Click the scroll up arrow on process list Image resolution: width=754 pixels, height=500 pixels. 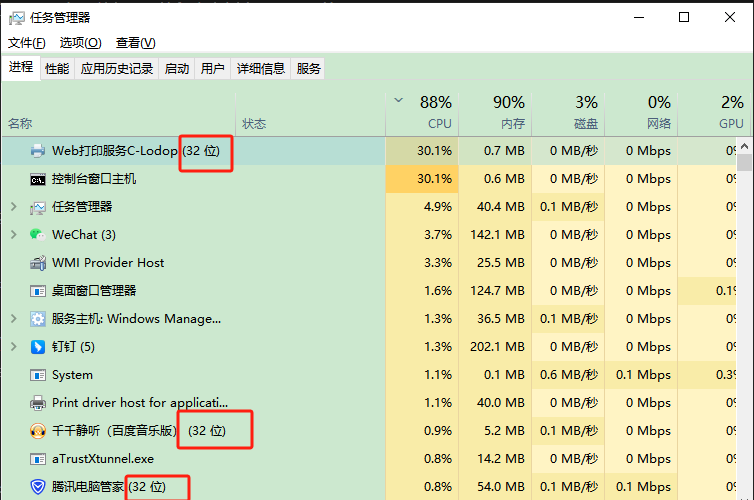[744, 146]
